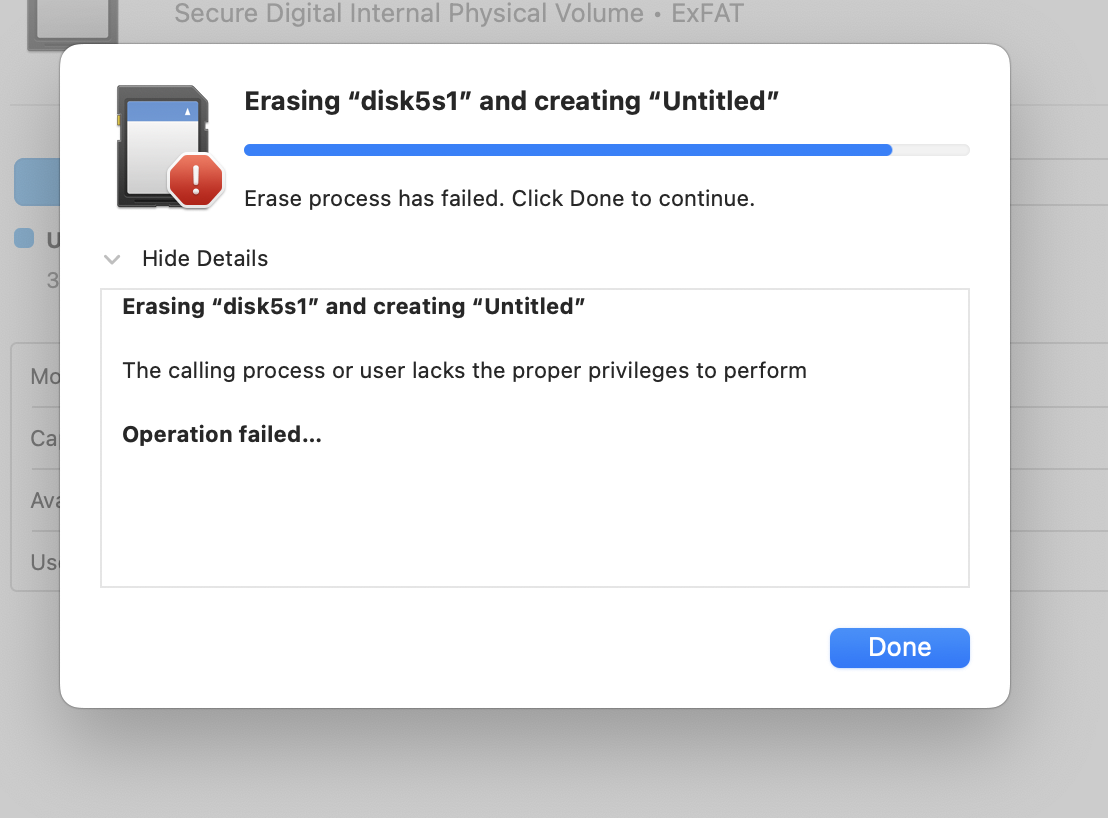
Task: Click the dialog title about erasing disk5s1
Action: [x=512, y=101]
